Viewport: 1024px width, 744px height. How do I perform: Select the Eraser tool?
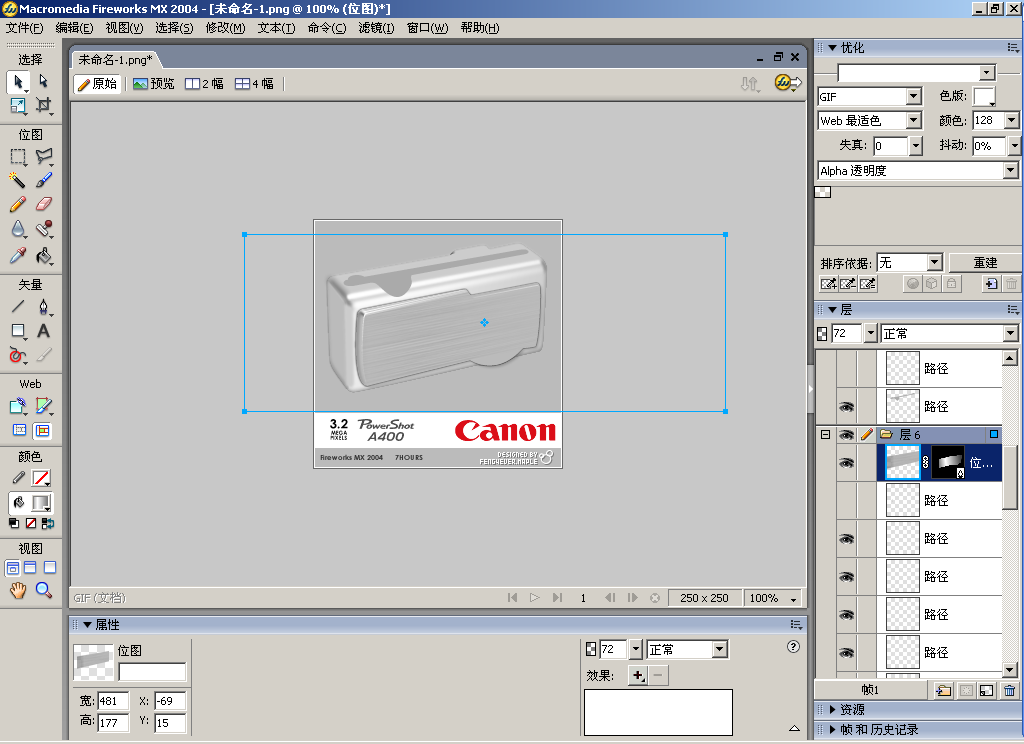point(43,204)
